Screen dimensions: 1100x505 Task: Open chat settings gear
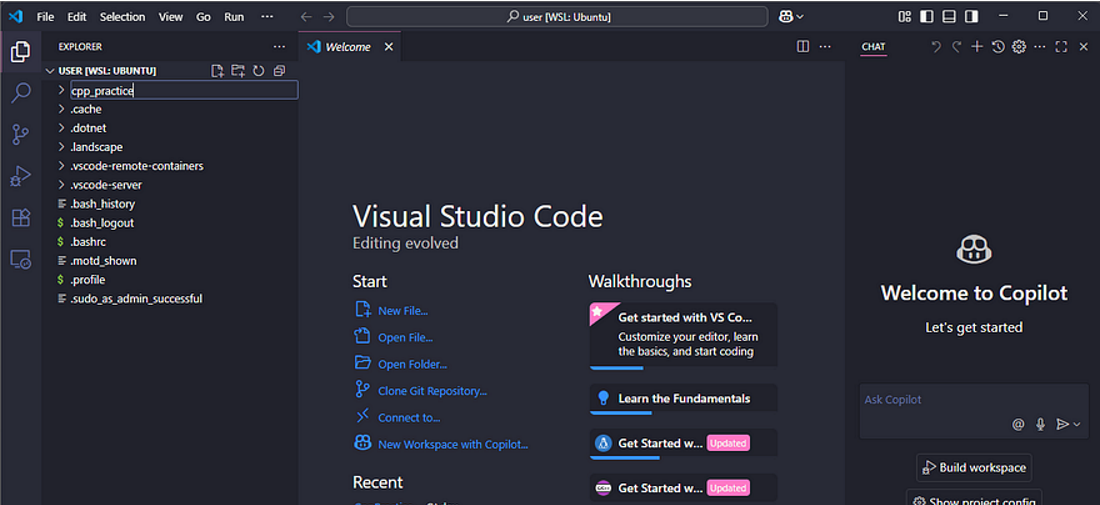[1019, 47]
